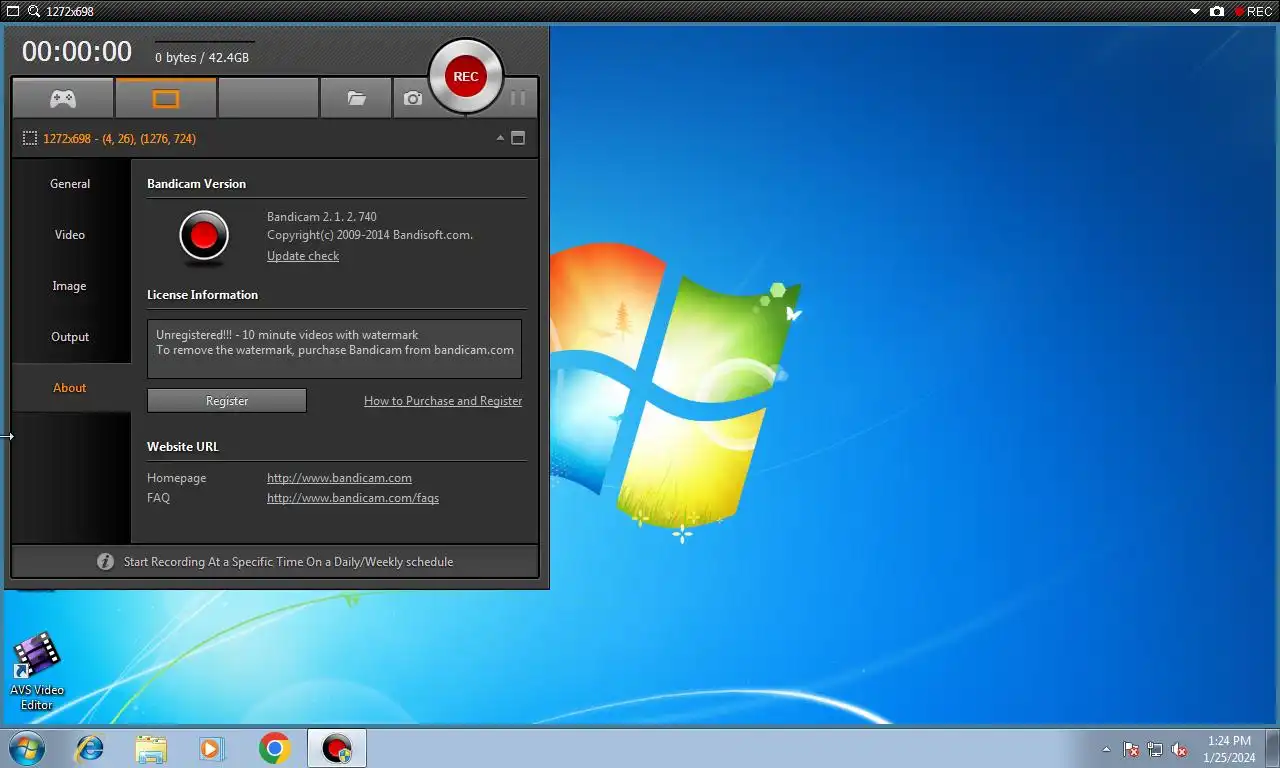Open the bandicam.com/faqs link

click(353, 498)
